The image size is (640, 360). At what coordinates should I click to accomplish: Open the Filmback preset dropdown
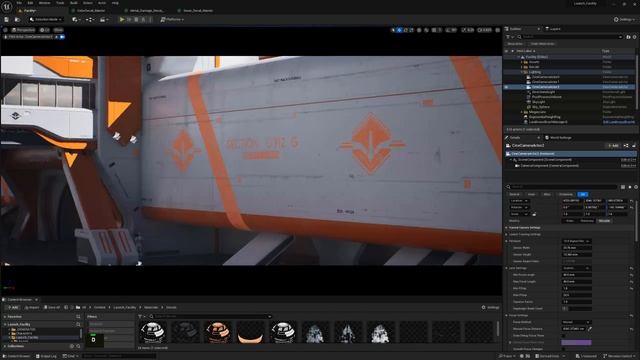[x=576, y=241]
